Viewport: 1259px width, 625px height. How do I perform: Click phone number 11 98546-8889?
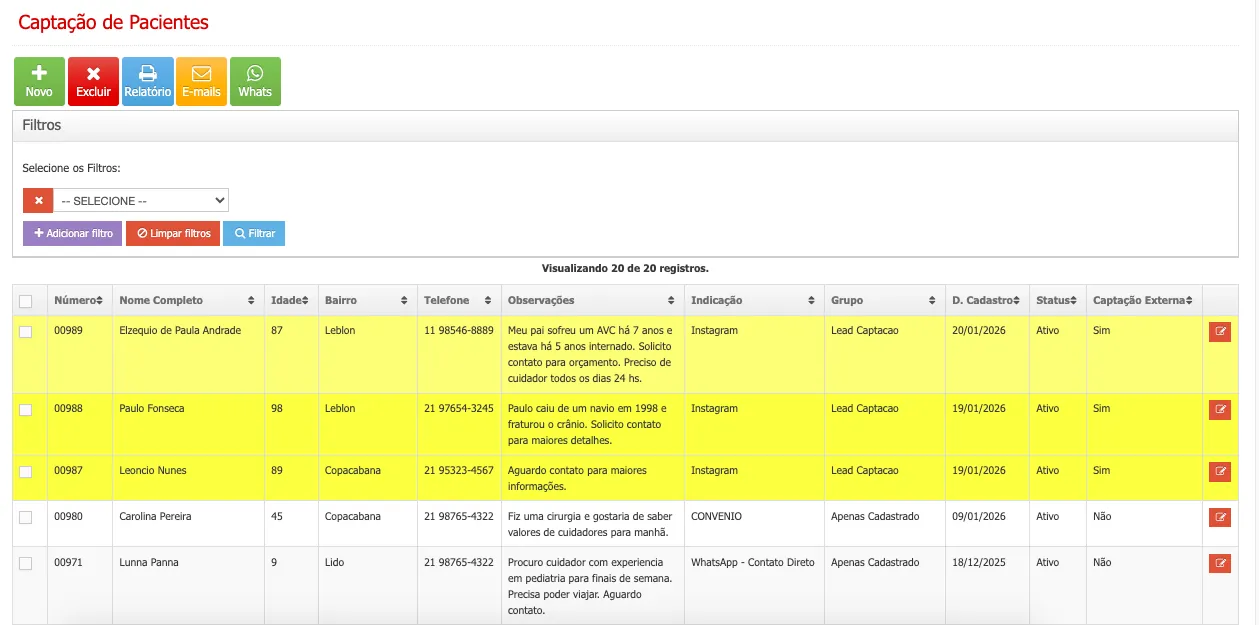pos(459,330)
